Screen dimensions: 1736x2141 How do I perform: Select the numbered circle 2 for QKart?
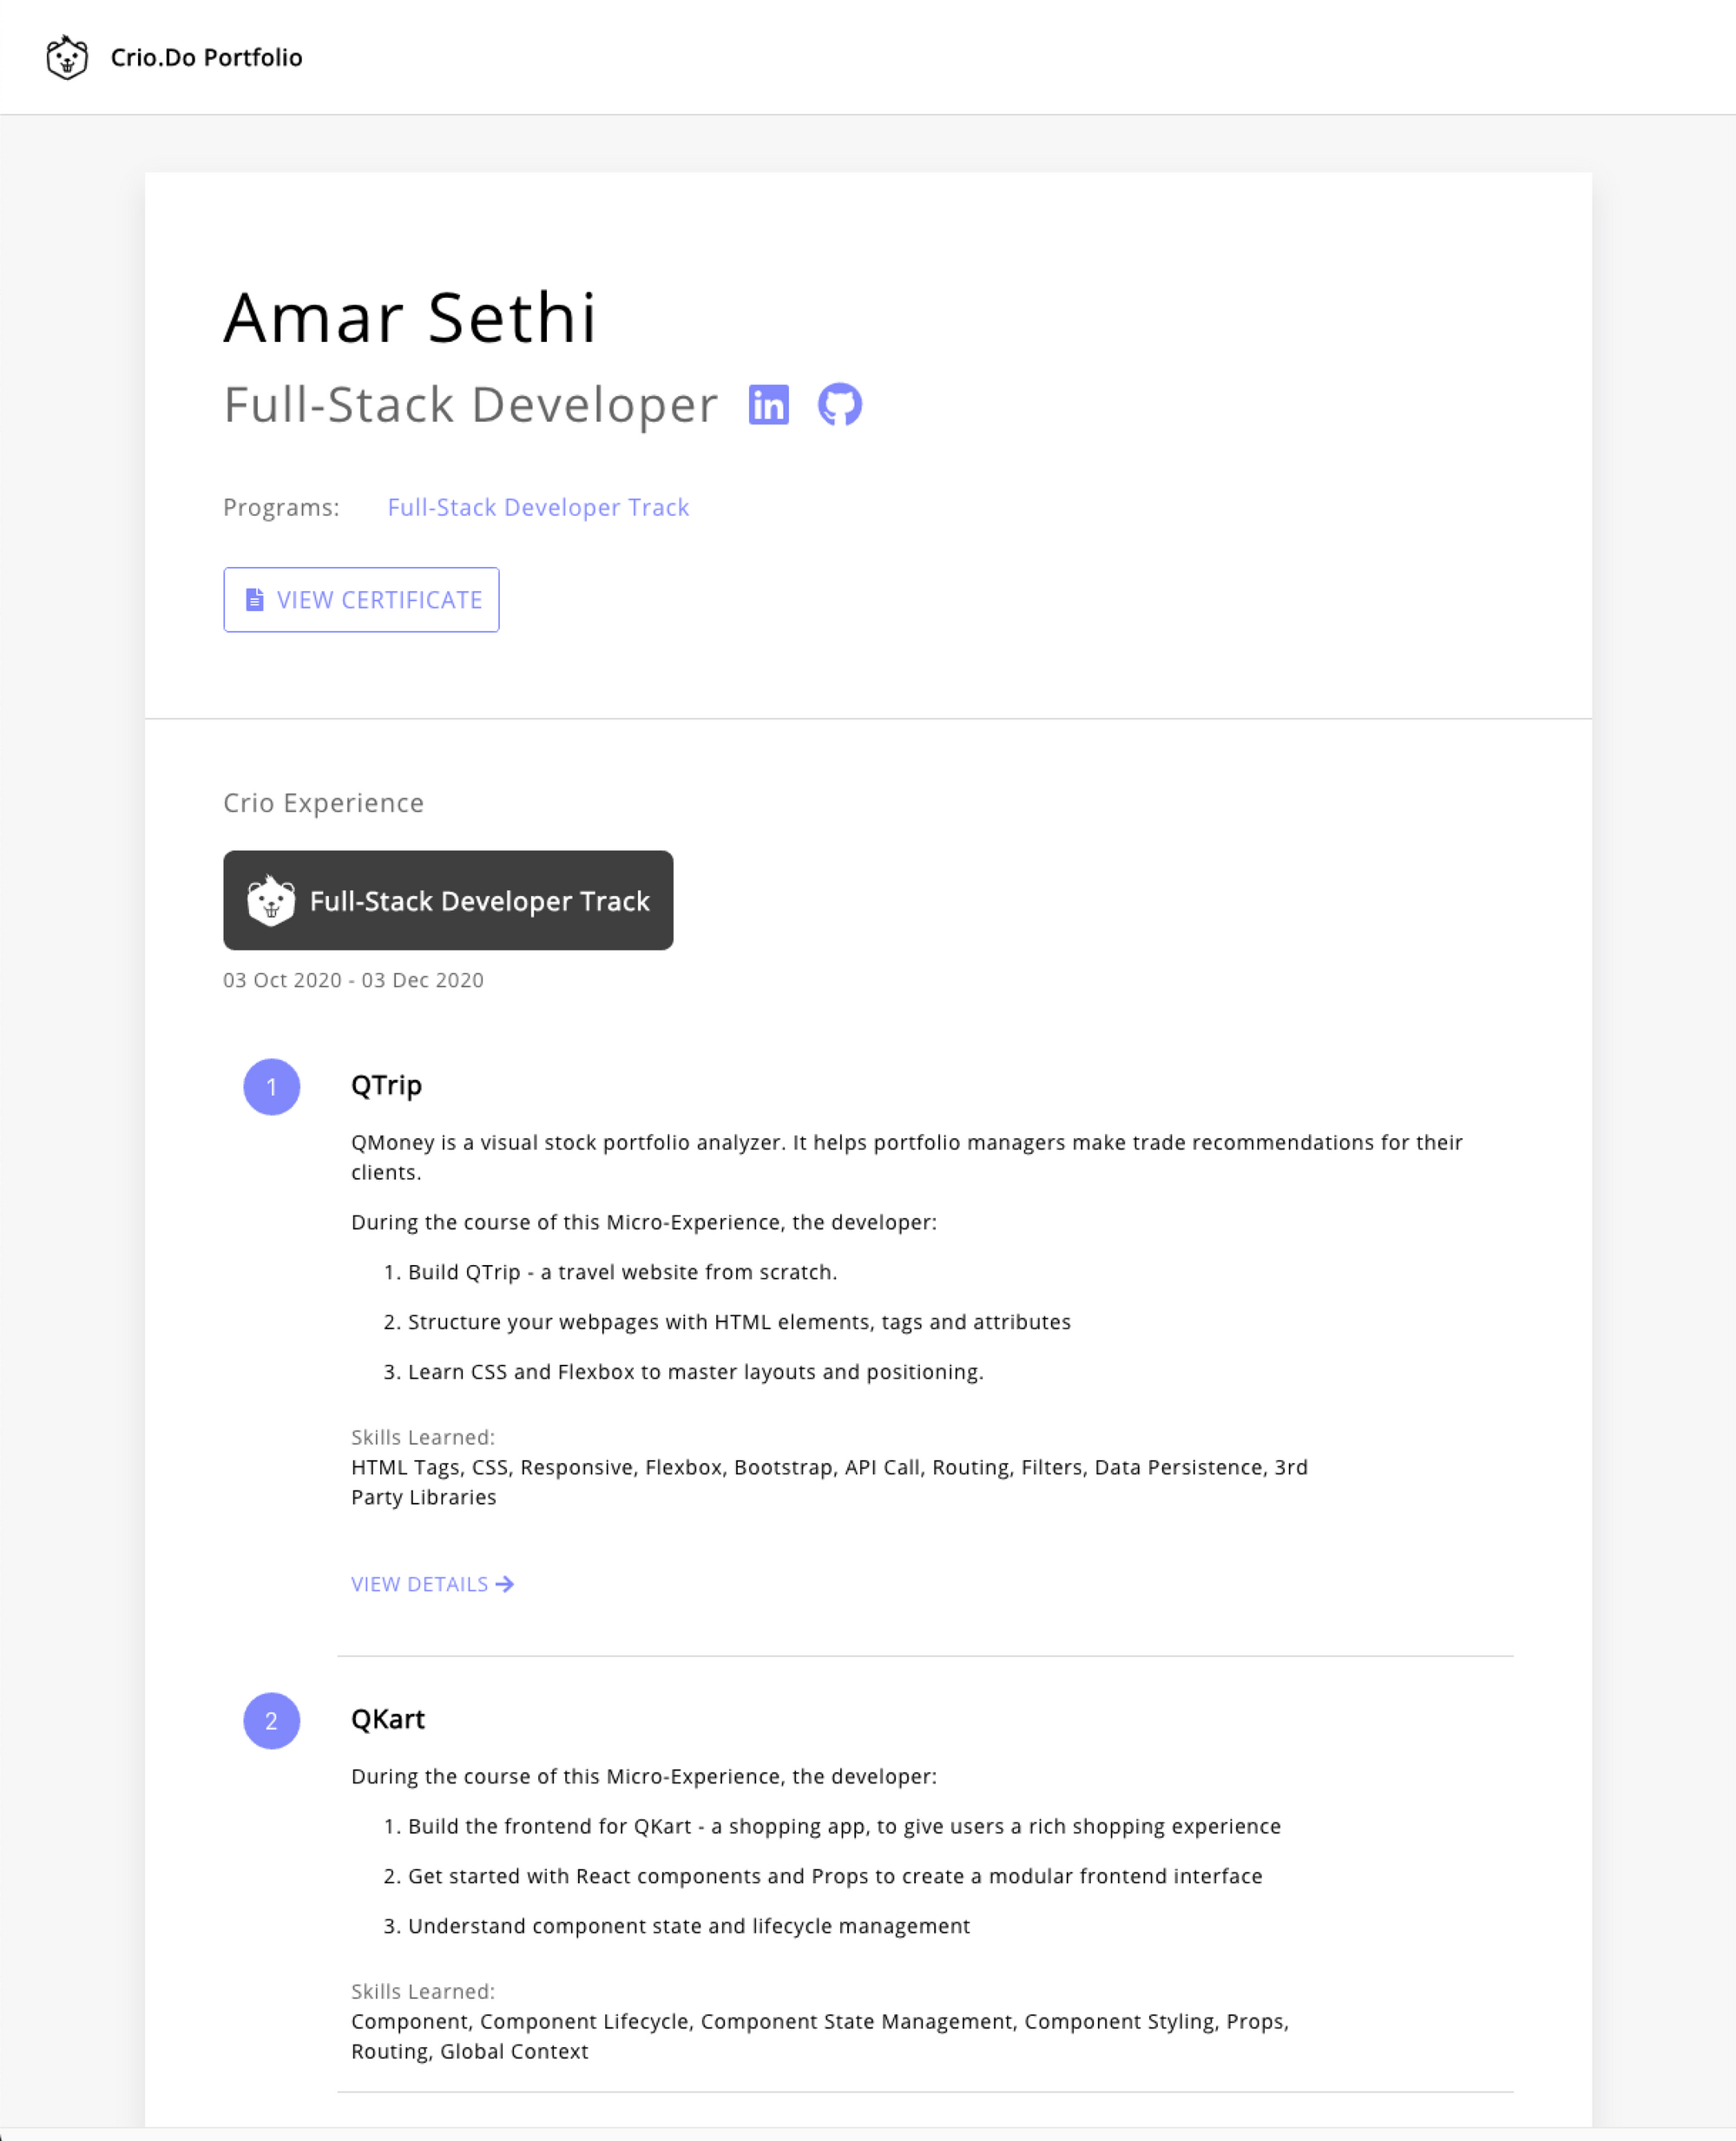click(272, 1721)
